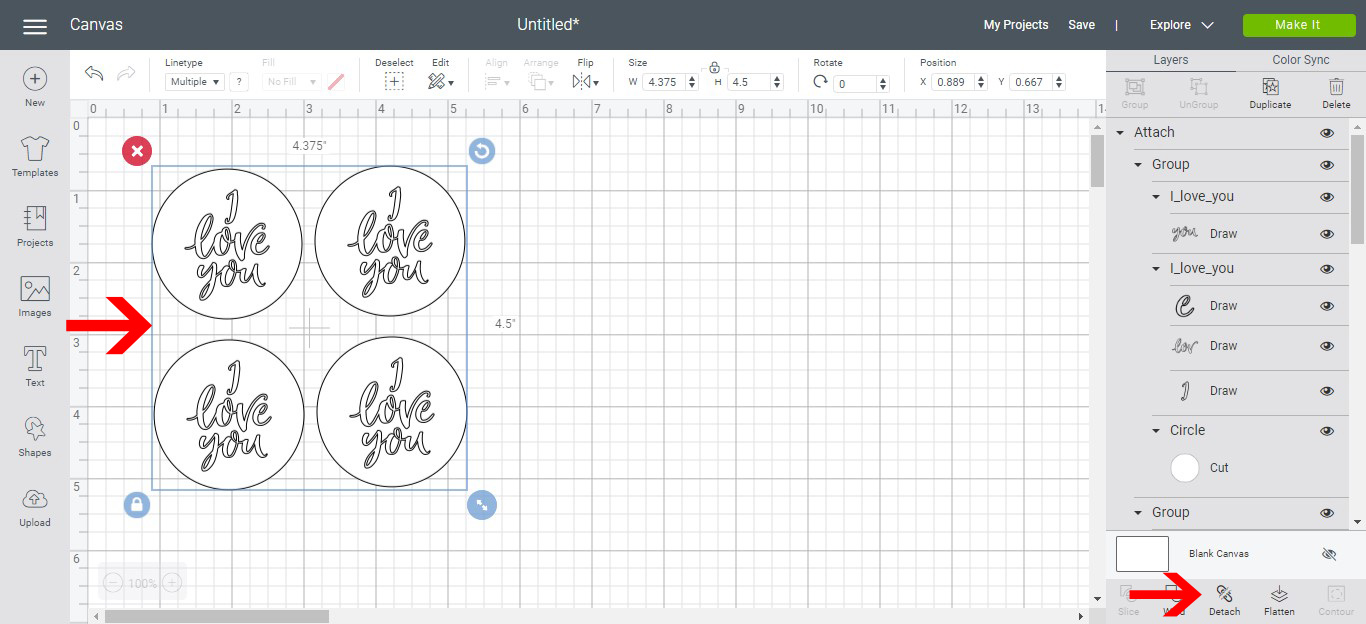Collapse the Attach layer tree
1366x624 pixels.
[x=1120, y=133]
